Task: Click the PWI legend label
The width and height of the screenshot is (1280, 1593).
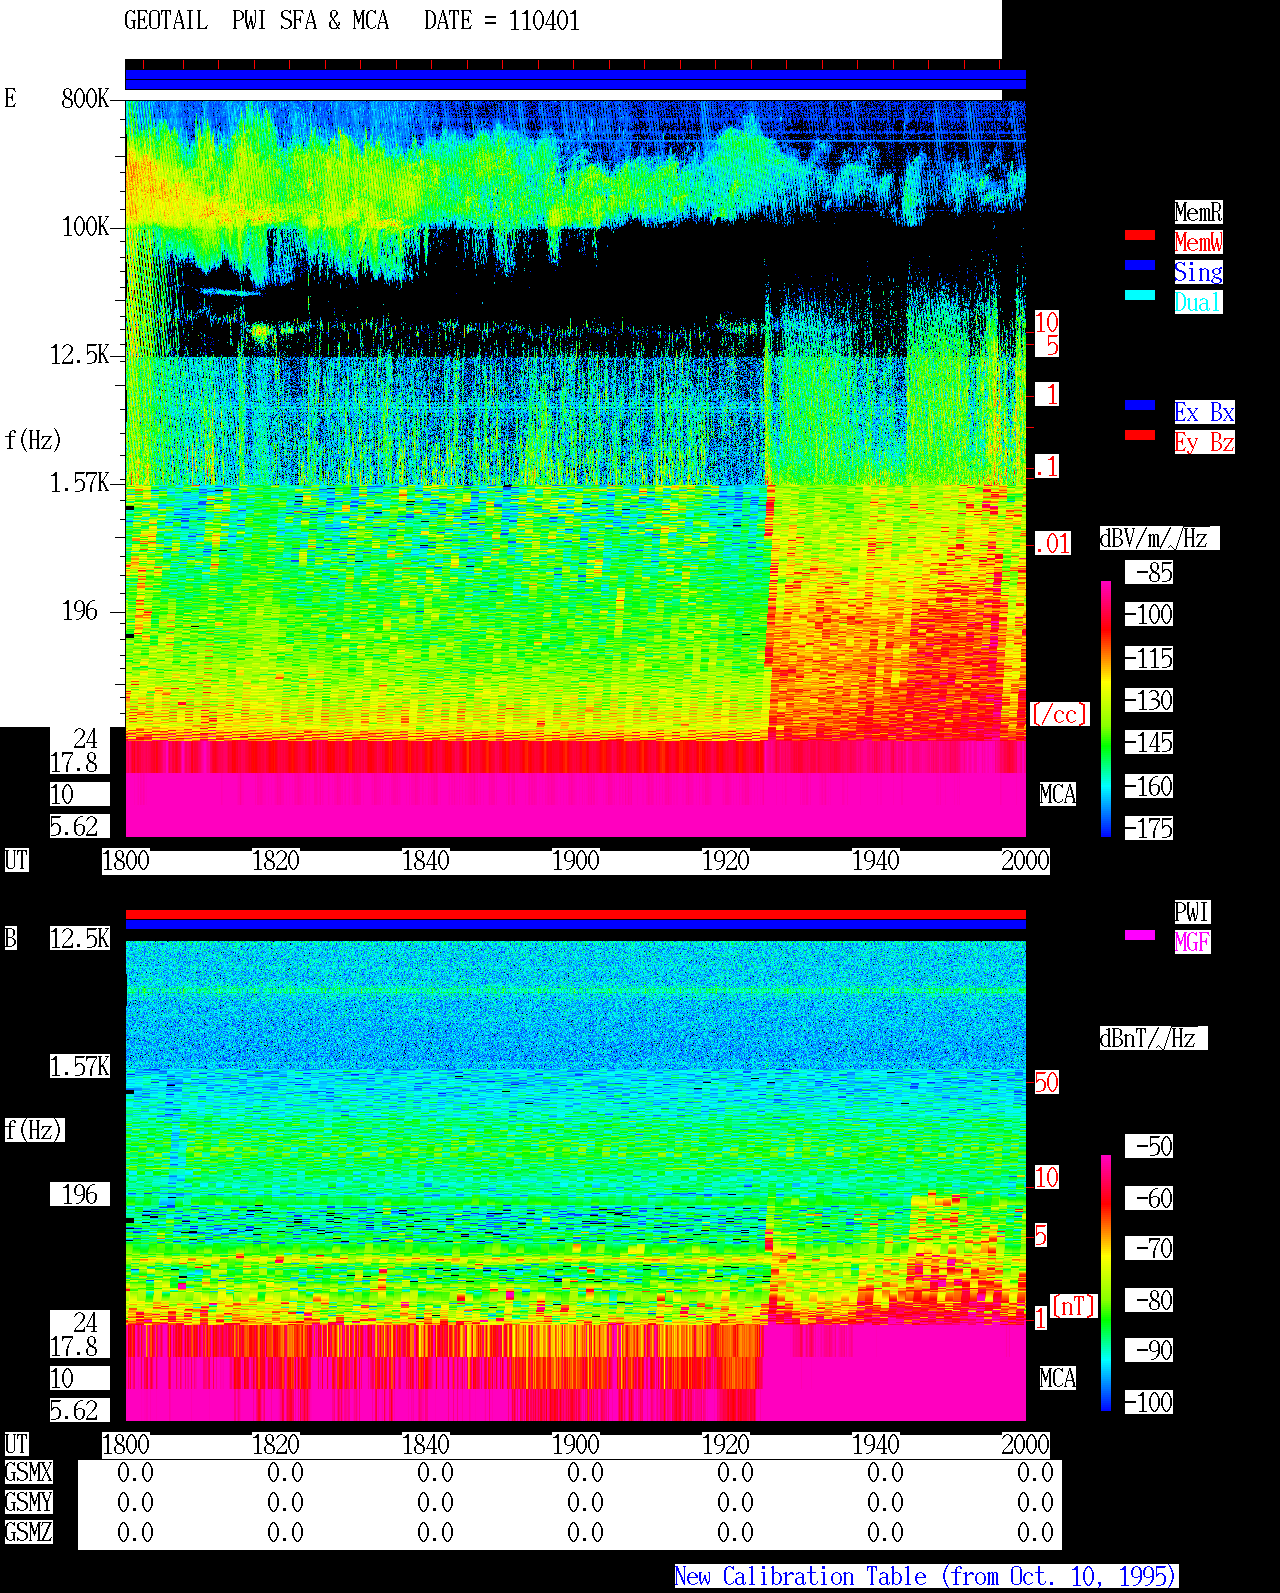Action: point(1192,912)
